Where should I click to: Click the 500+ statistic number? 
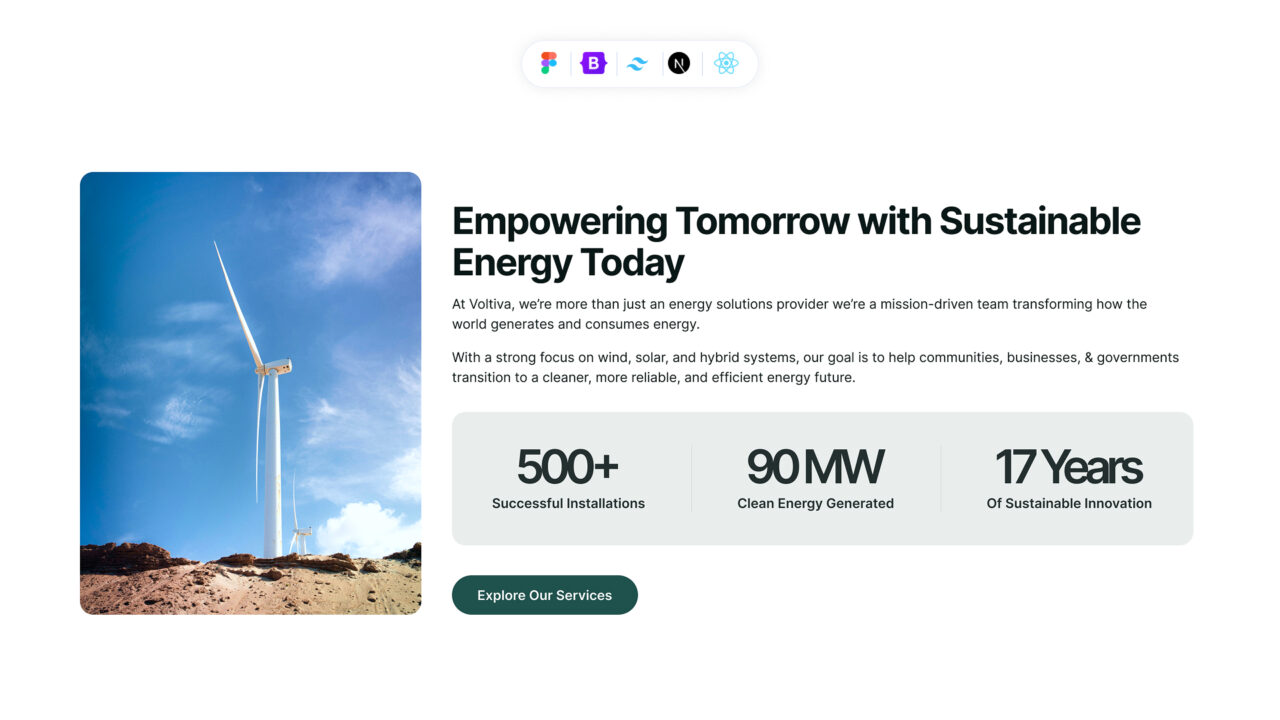(567, 466)
